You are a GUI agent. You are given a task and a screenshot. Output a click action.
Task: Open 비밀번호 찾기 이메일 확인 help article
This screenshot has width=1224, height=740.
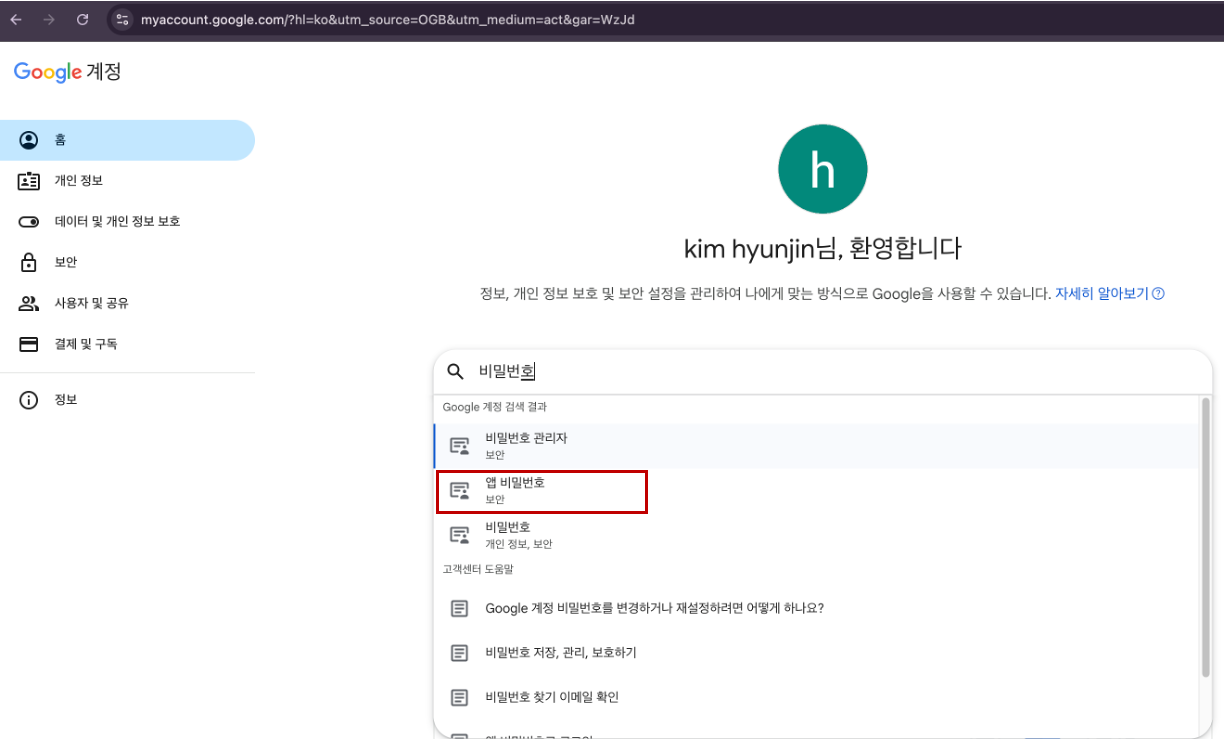click(816, 697)
